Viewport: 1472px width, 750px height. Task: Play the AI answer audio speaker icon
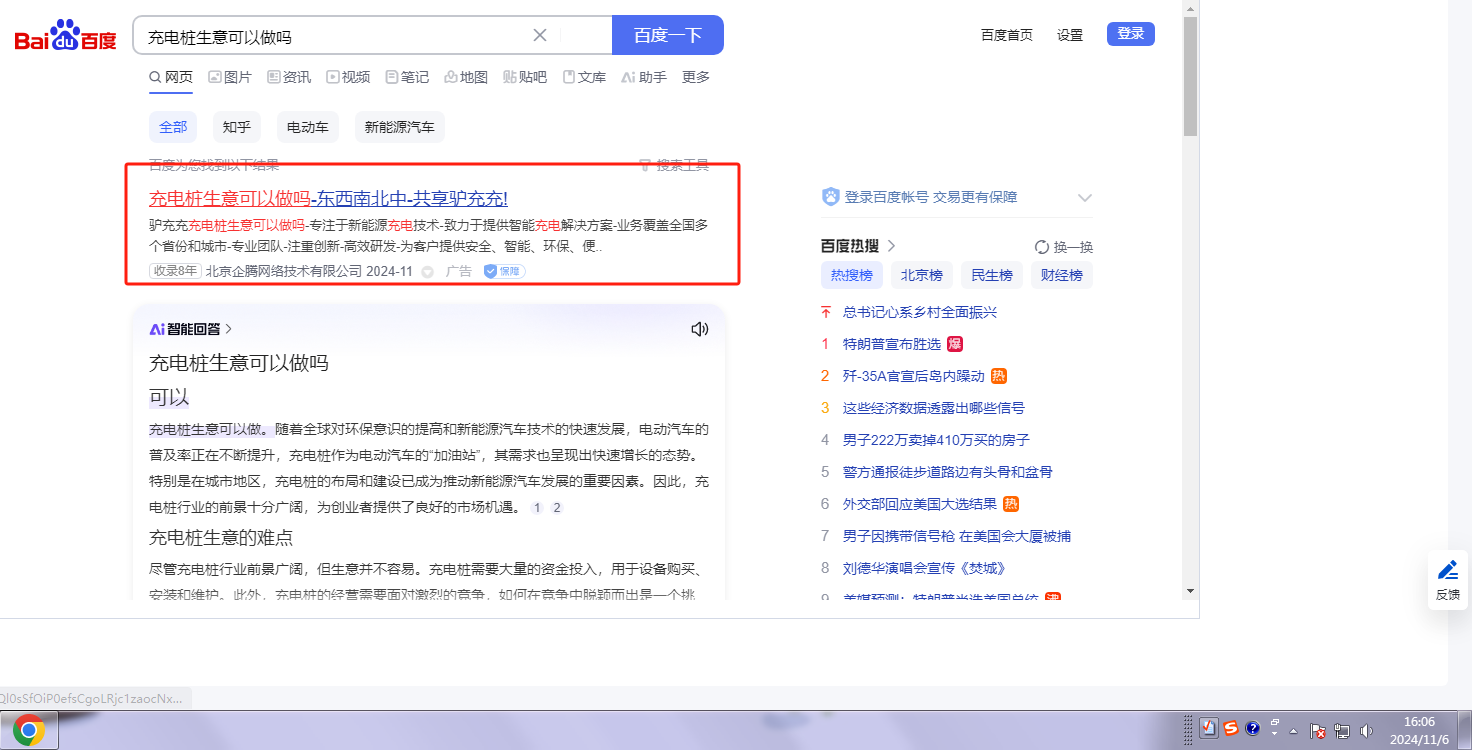click(x=700, y=329)
